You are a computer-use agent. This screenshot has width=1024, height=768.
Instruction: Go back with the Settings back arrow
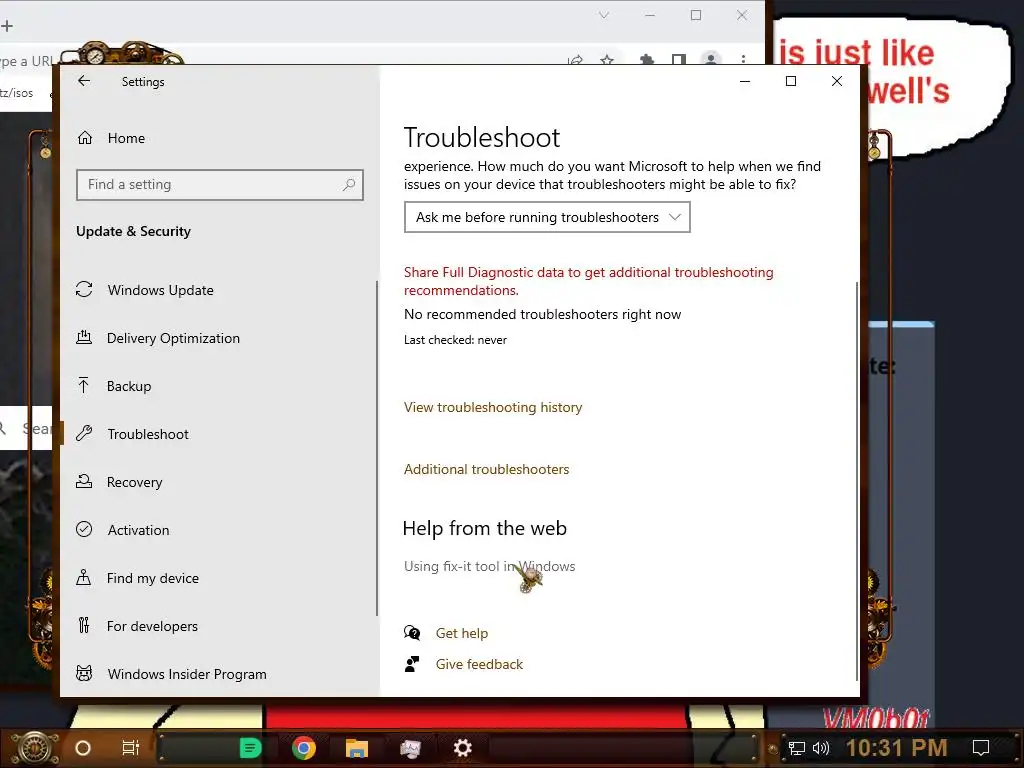pos(84,81)
